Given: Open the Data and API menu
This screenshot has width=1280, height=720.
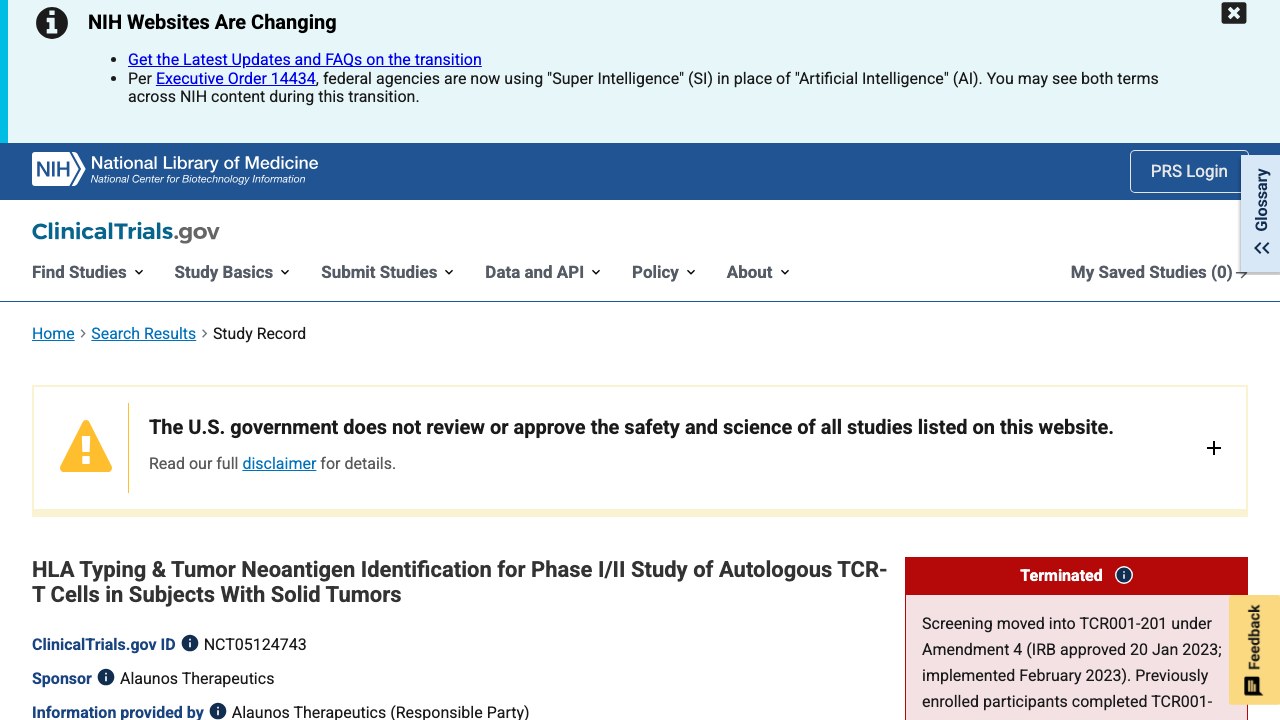Looking at the screenshot, I should (x=543, y=272).
